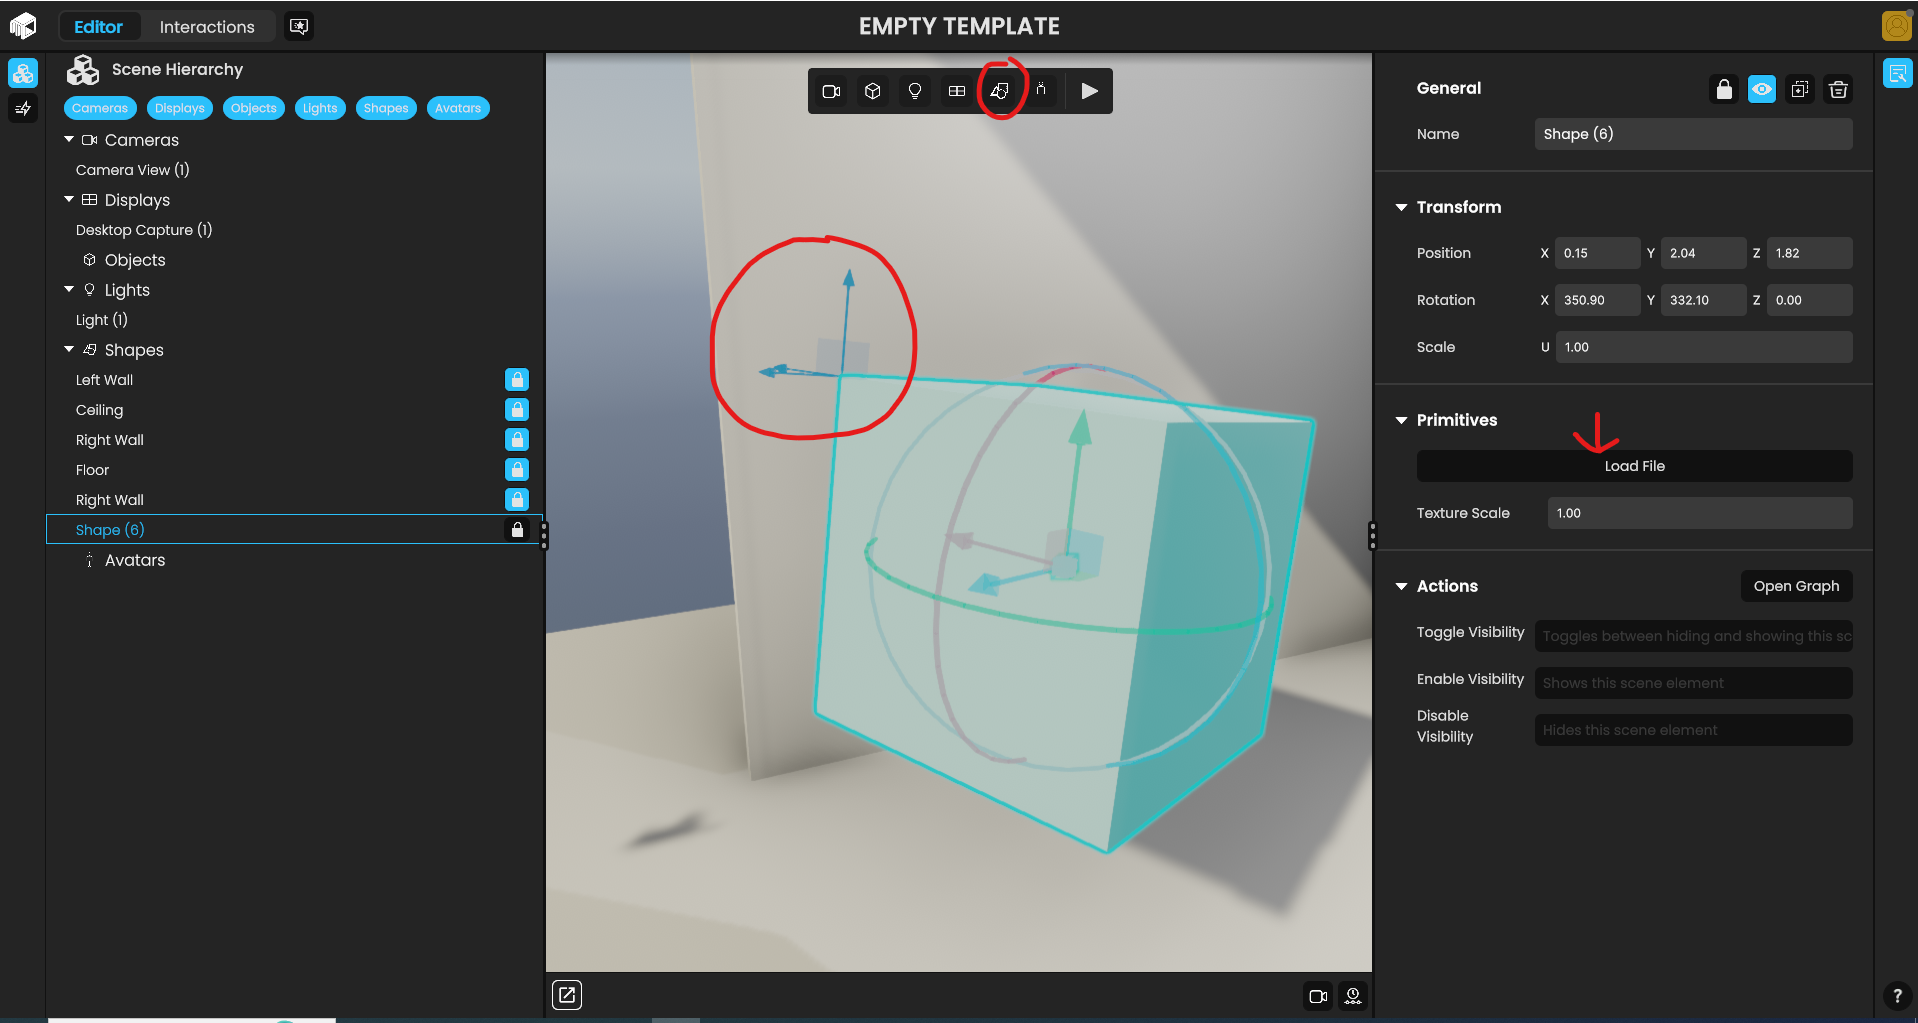Duplicate the shape using the copy icon
Viewport: 1918px width, 1023px height.
[x=1799, y=90]
